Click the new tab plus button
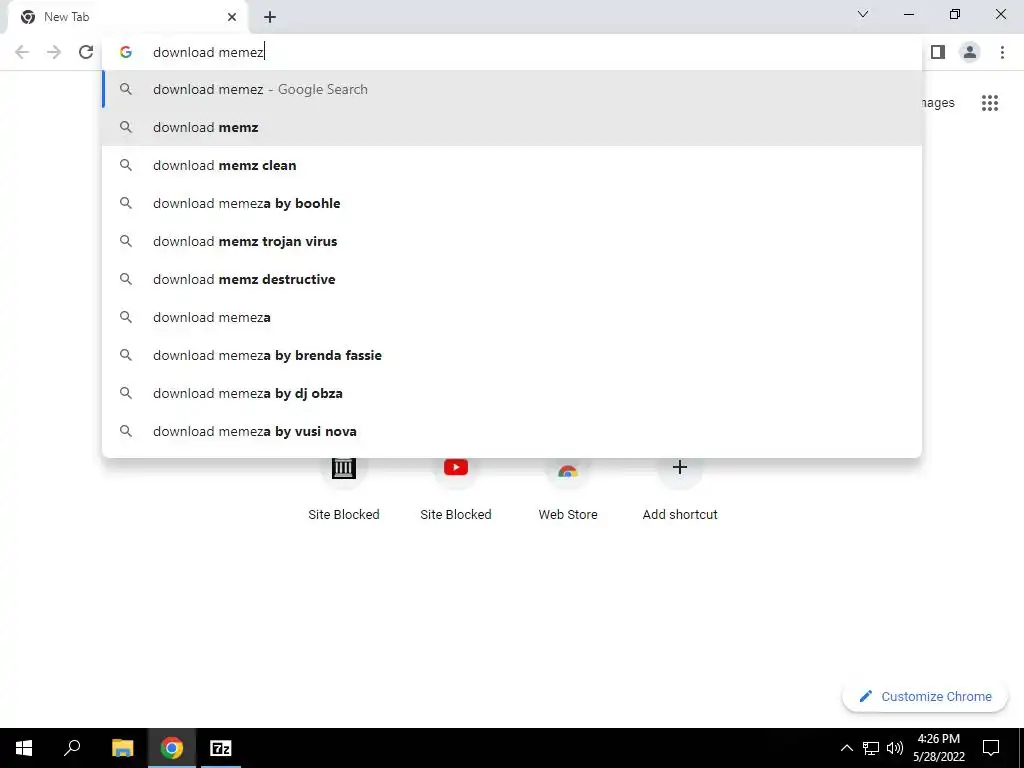Viewport: 1024px width, 768px height. click(270, 17)
